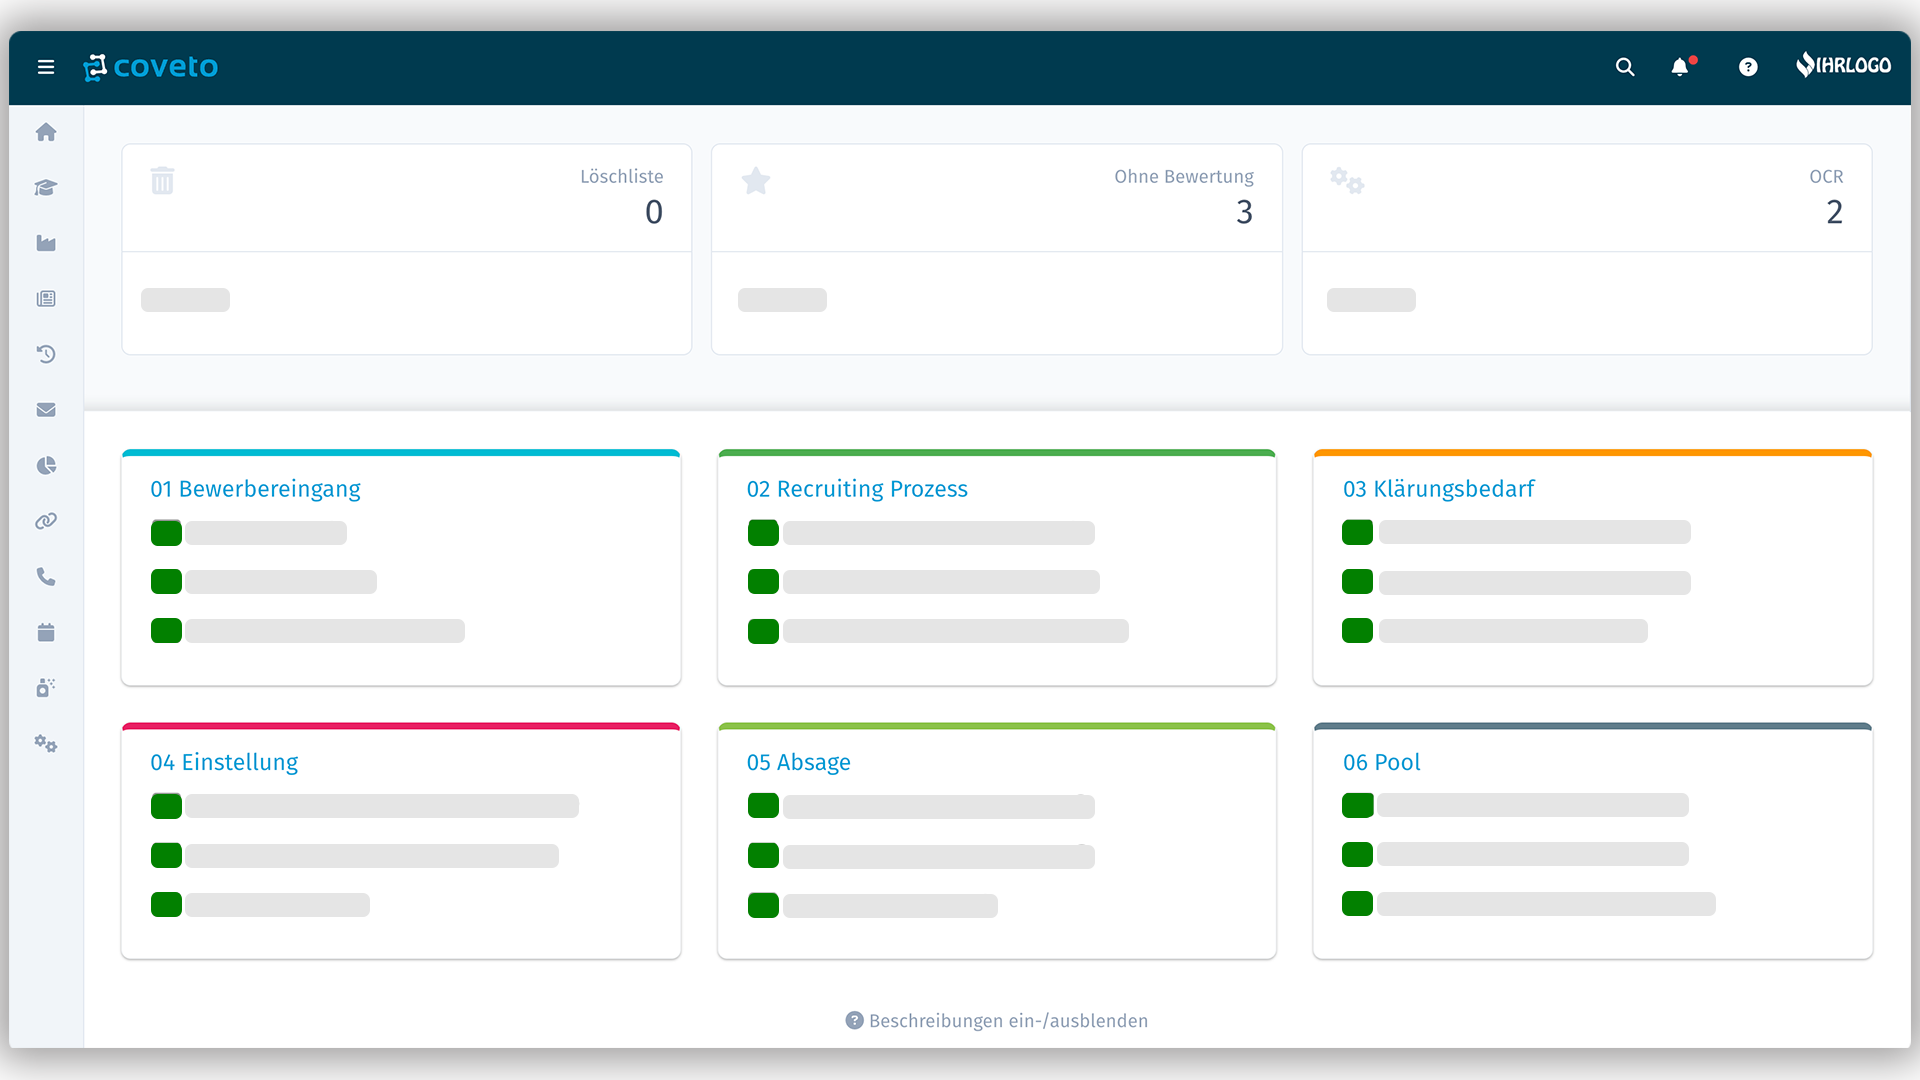
Task: Select the graduation cap icon in the sidebar
Action: point(46,188)
